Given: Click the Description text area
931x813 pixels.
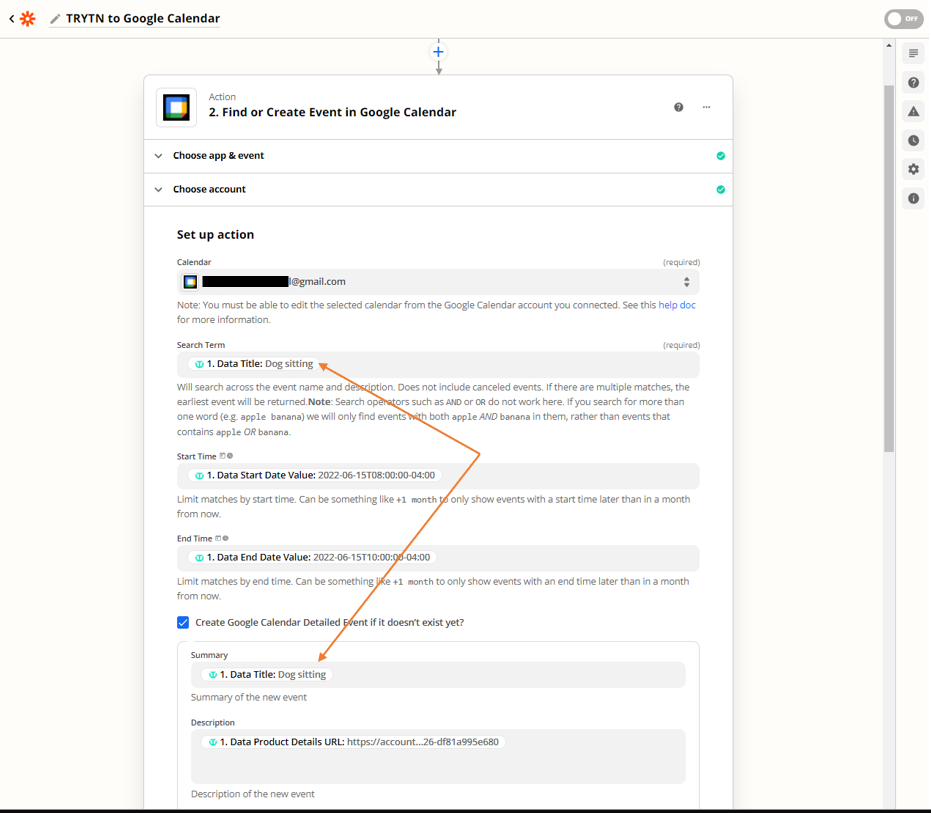Looking at the screenshot, I should (438, 757).
